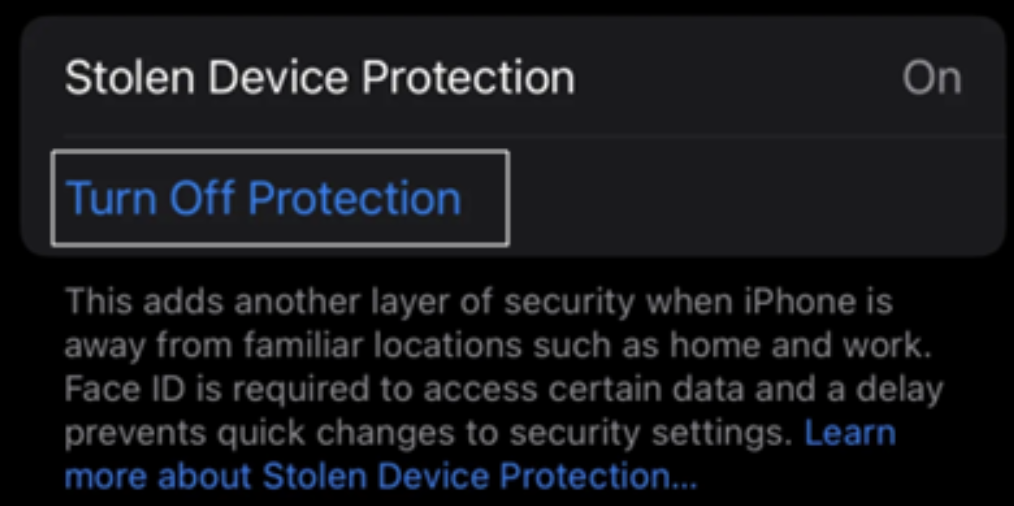Disable Stolen Device Protection via blue text
This screenshot has width=1014, height=506.
click(x=263, y=197)
